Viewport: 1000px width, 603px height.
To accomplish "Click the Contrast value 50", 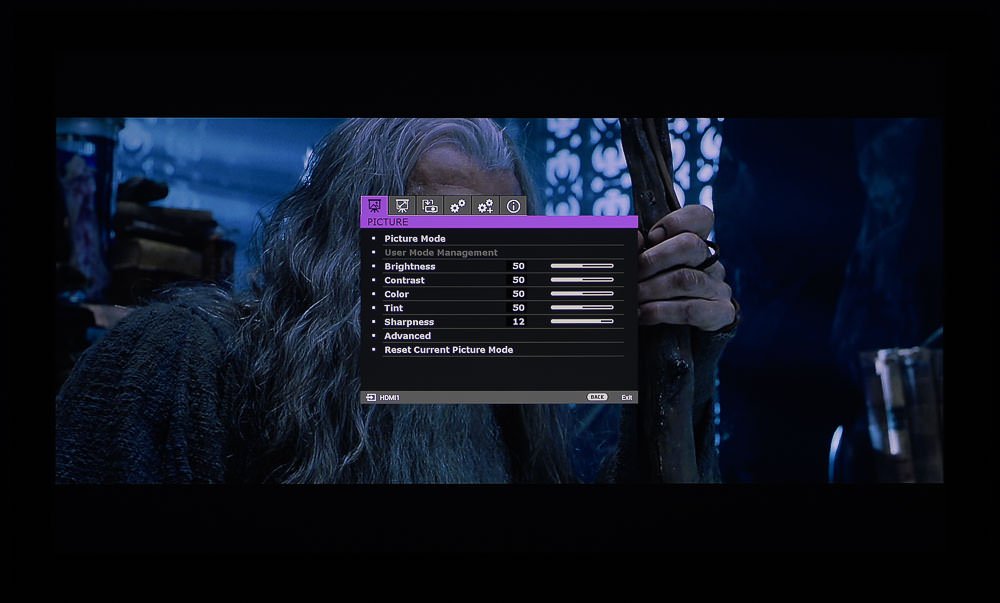I will point(518,280).
